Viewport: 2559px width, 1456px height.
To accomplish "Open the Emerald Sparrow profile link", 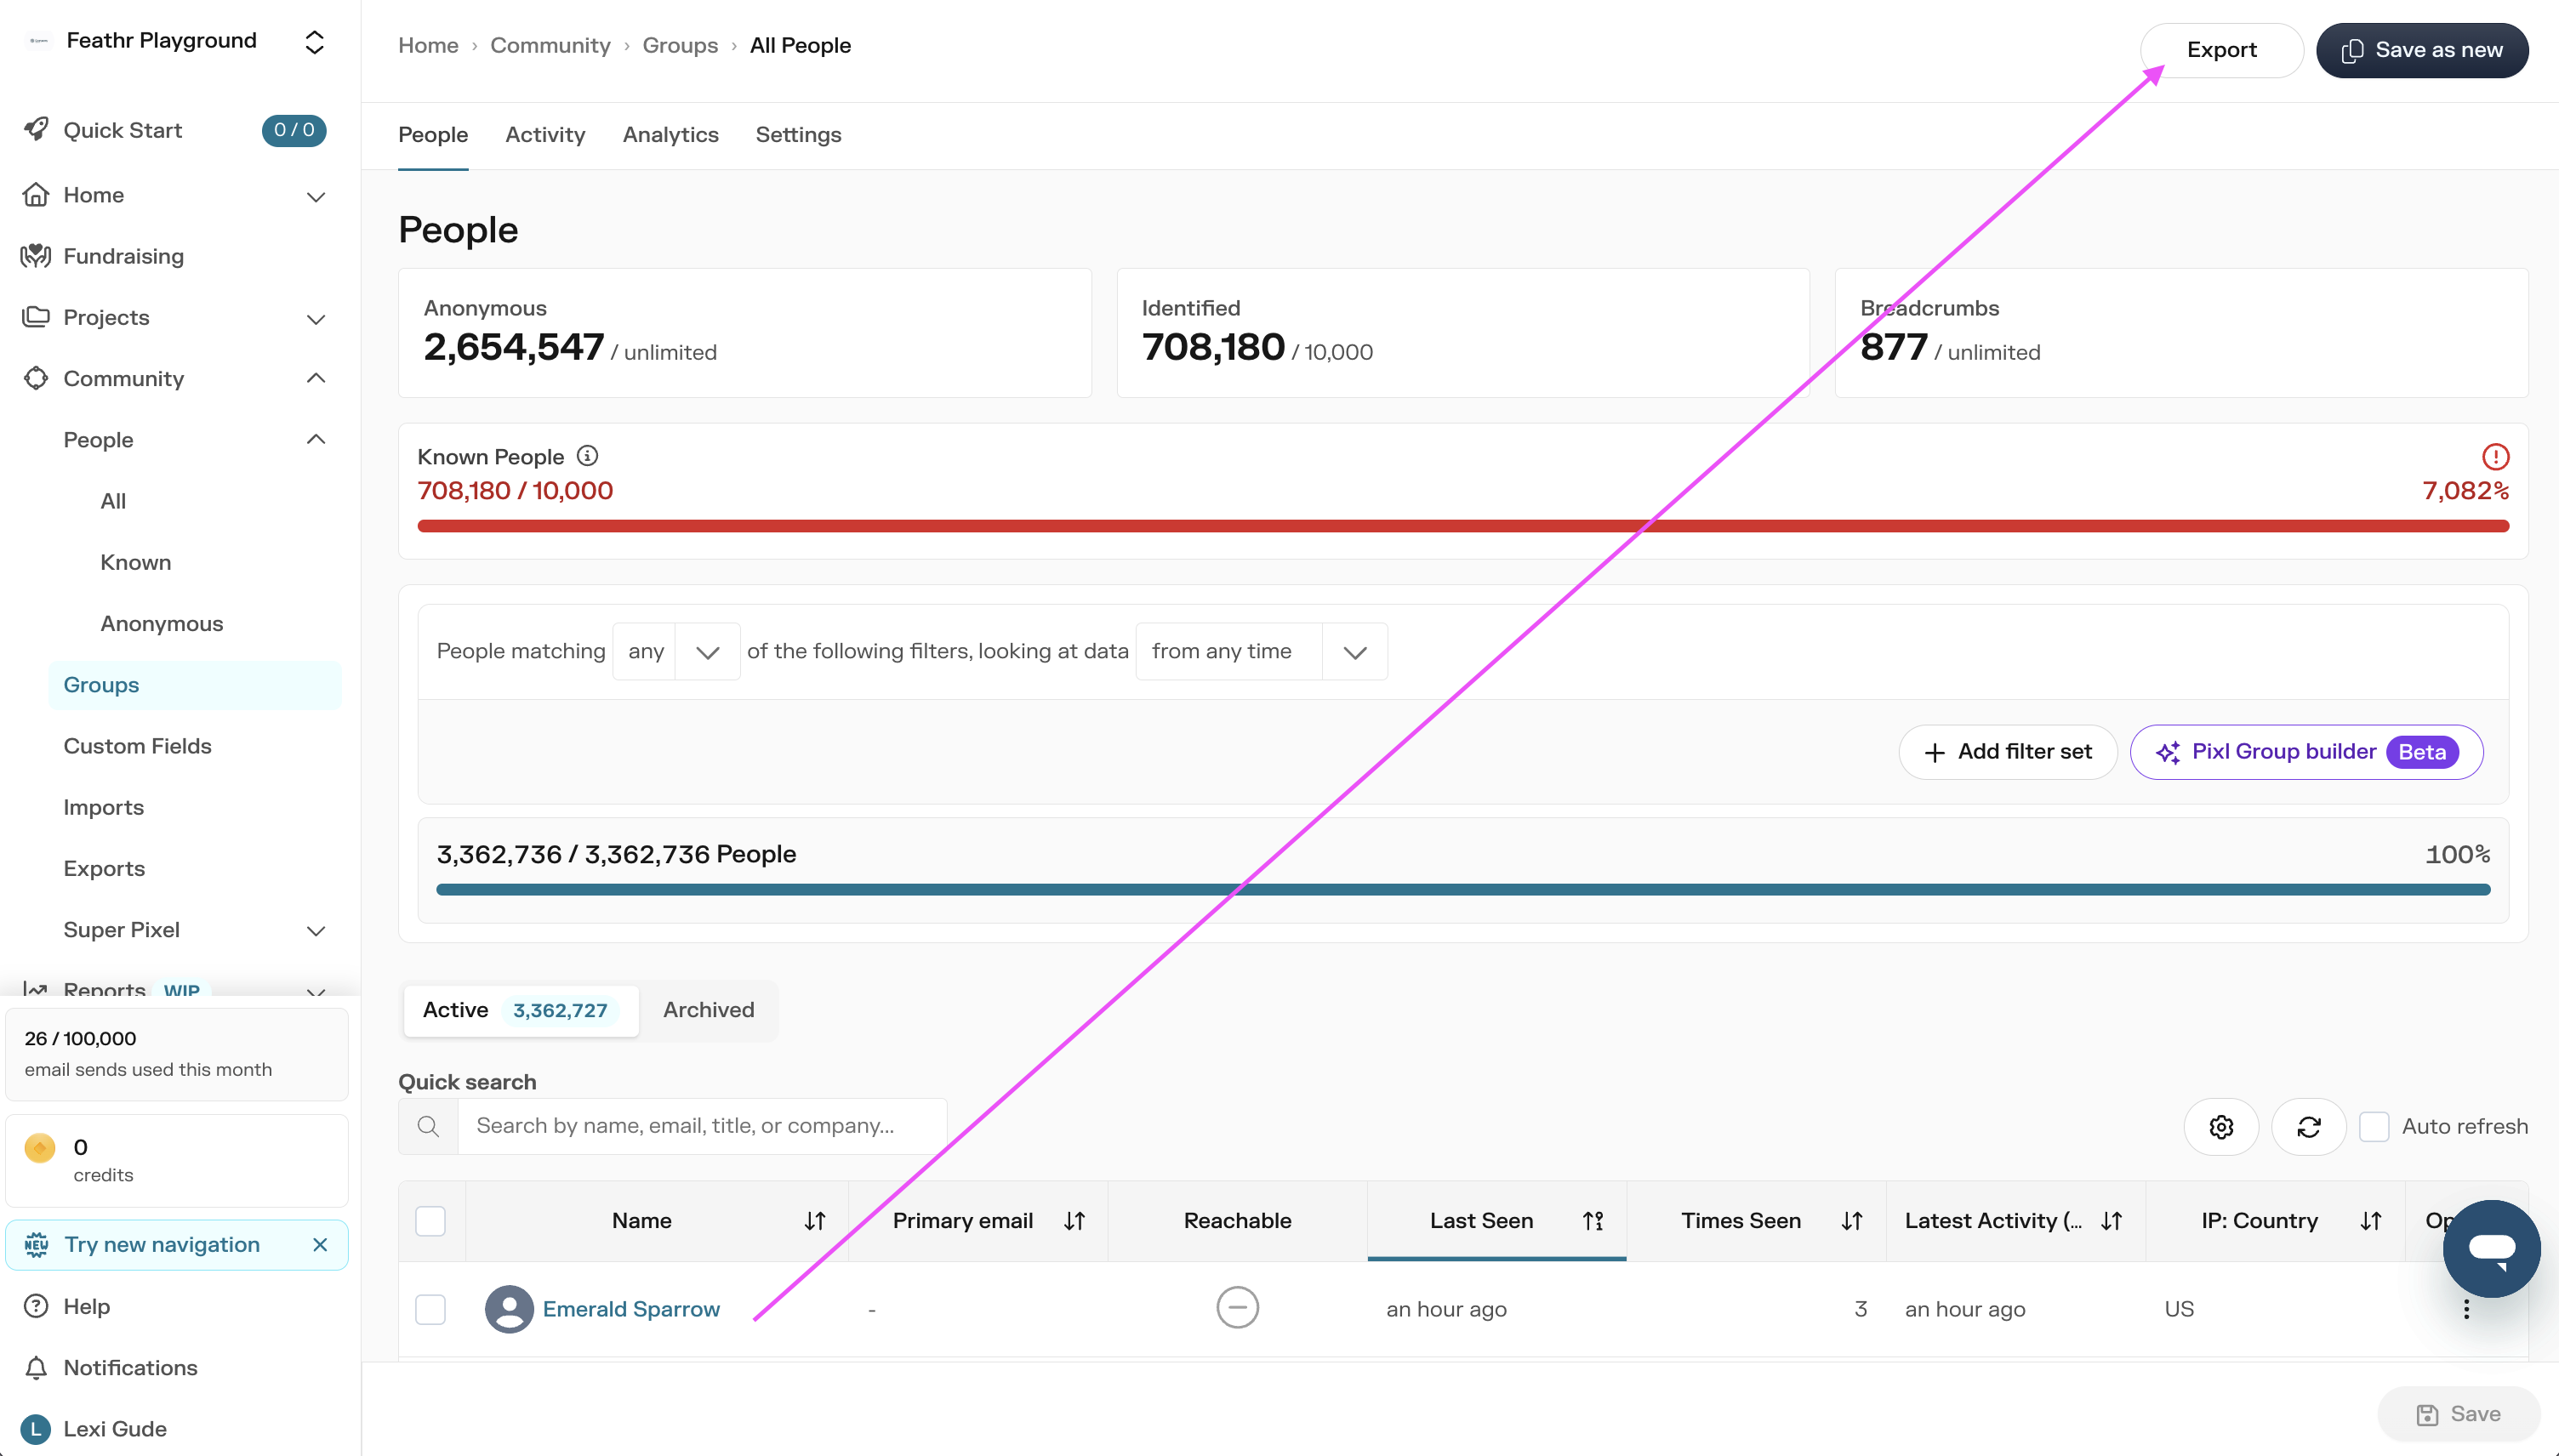I will click(x=631, y=1309).
